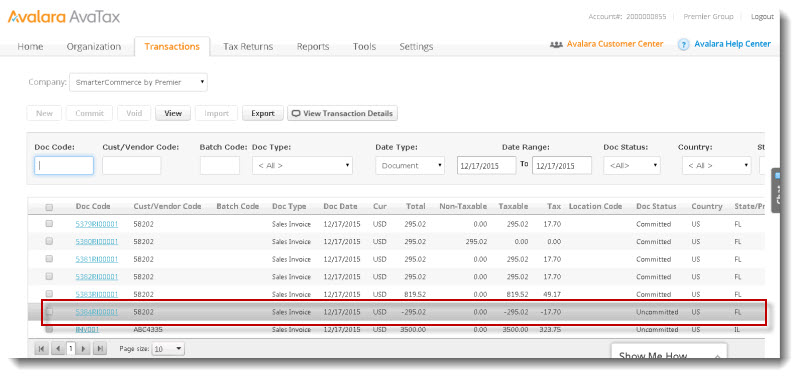Image resolution: width=800 pixels, height=378 pixels.
Task: Click the Batch Code input field
Action: 219,165
